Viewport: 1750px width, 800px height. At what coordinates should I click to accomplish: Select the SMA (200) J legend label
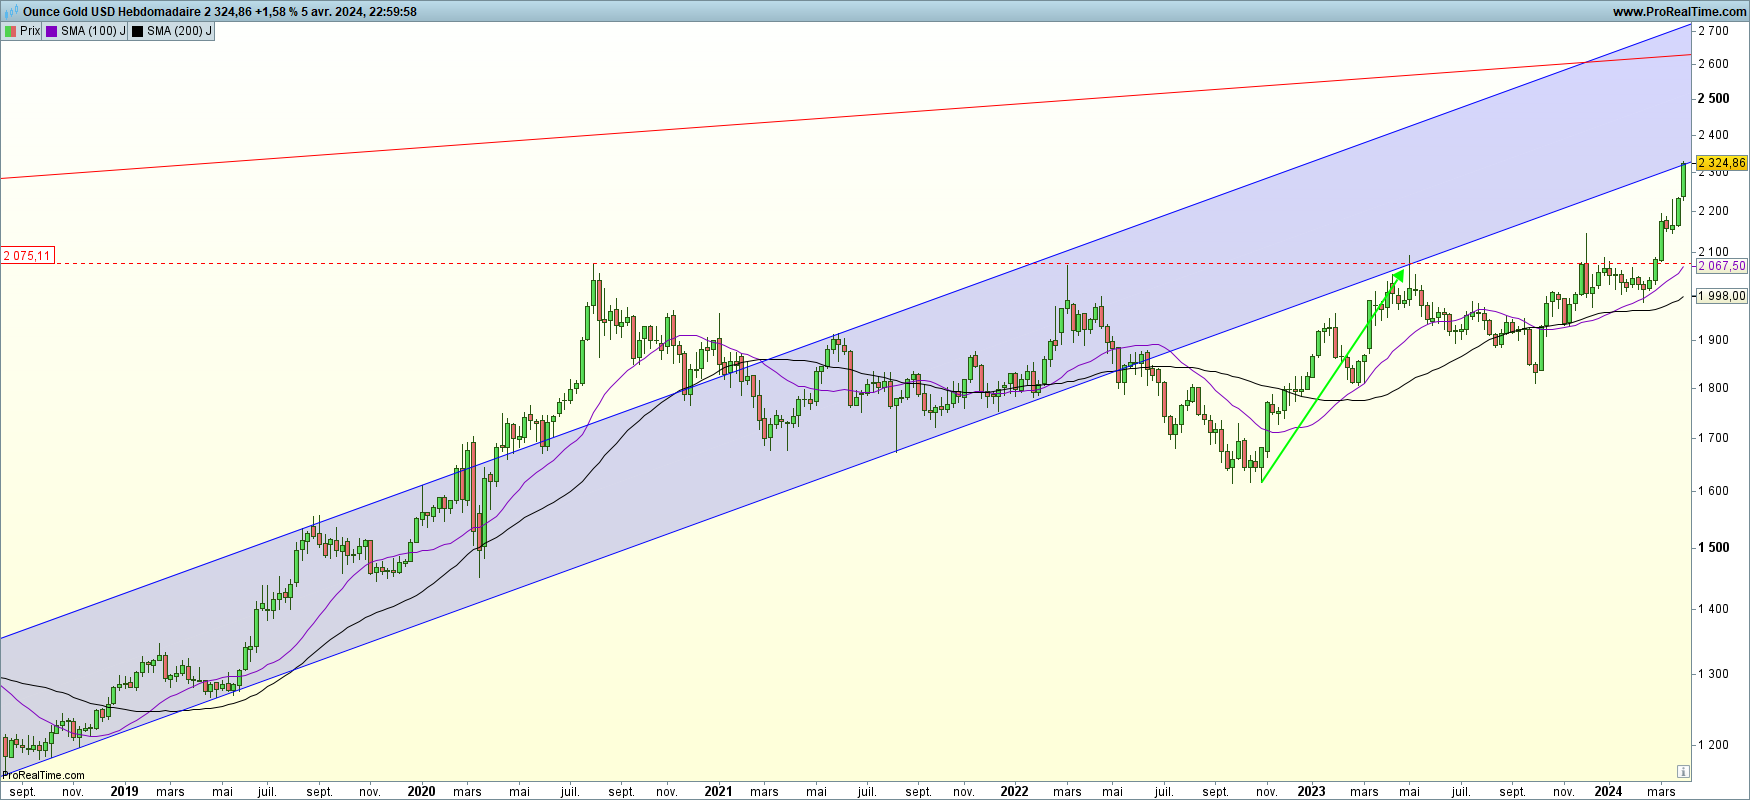pos(179,31)
